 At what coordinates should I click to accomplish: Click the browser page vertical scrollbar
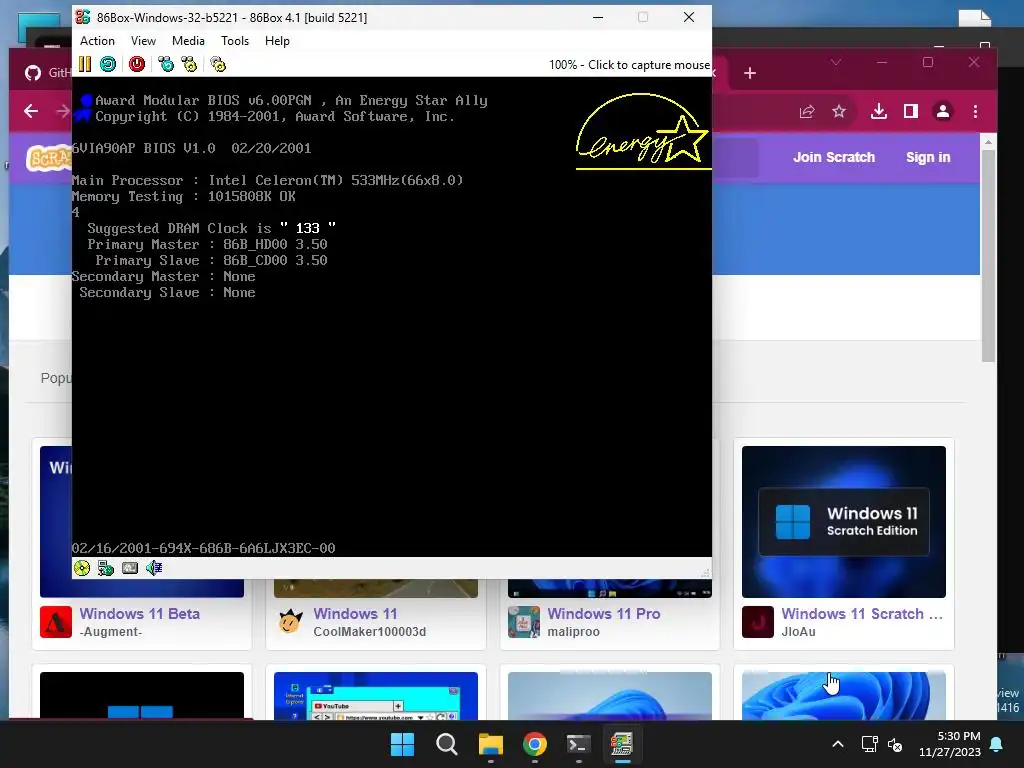(988, 255)
